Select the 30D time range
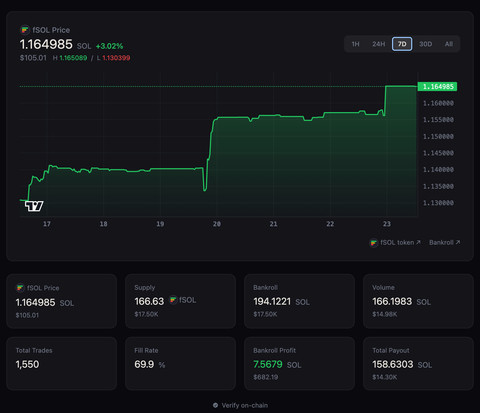The image size is (480, 413). (425, 44)
